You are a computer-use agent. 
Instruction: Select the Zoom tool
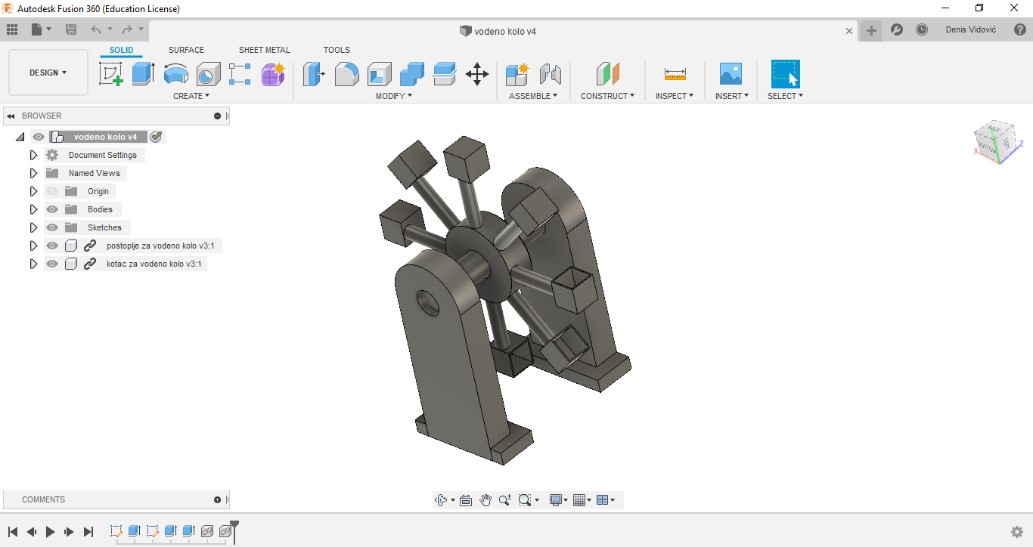505,500
